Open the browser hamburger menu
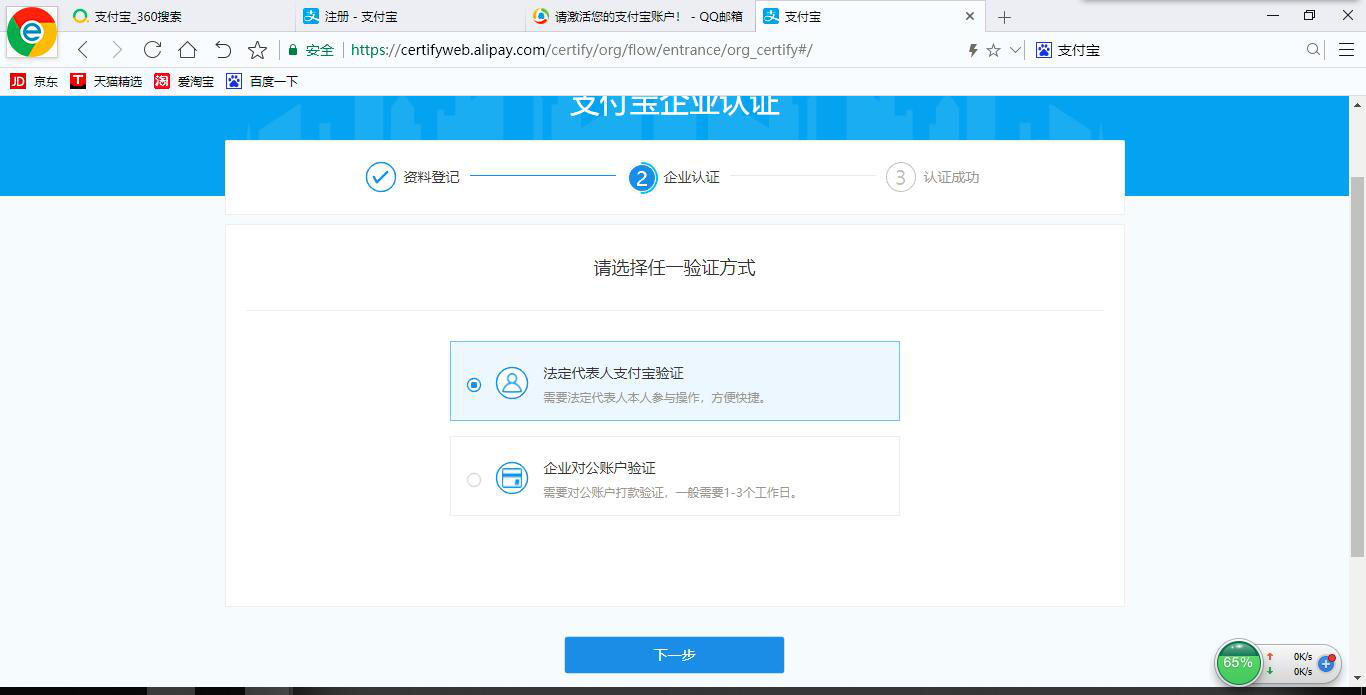This screenshot has width=1366, height=695. click(x=1346, y=50)
